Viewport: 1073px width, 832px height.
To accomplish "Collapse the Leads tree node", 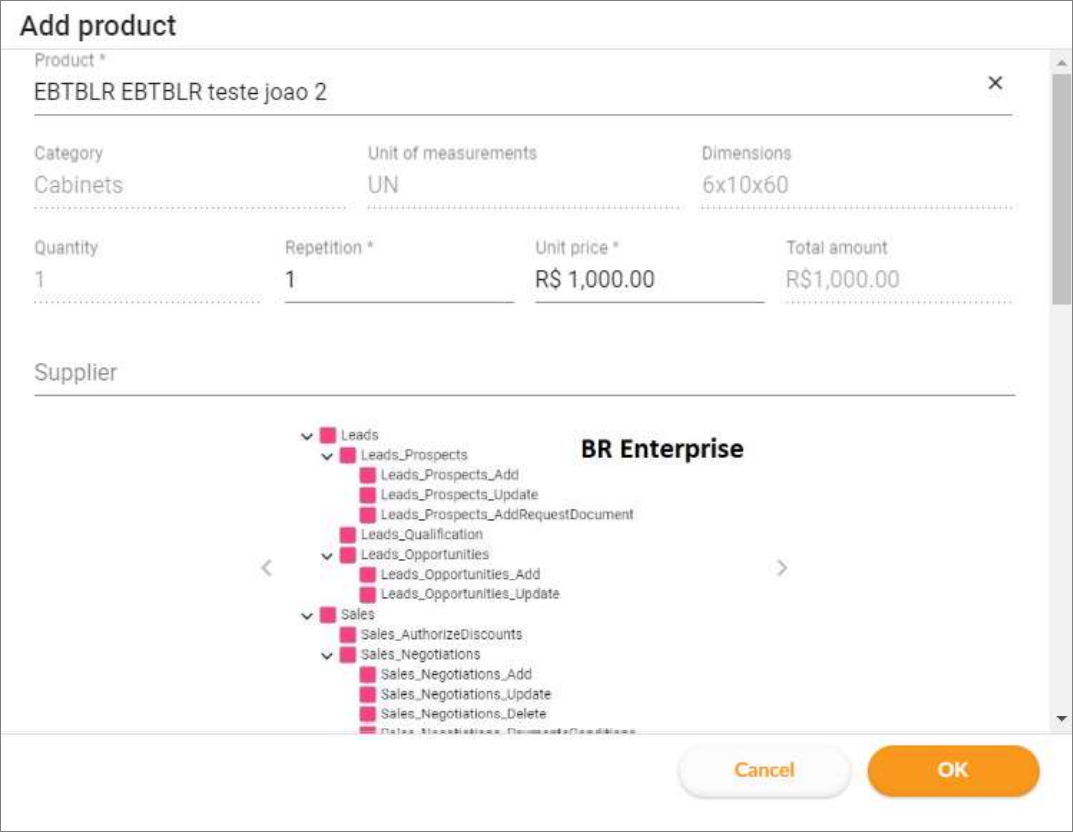I will tap(307, 436).
